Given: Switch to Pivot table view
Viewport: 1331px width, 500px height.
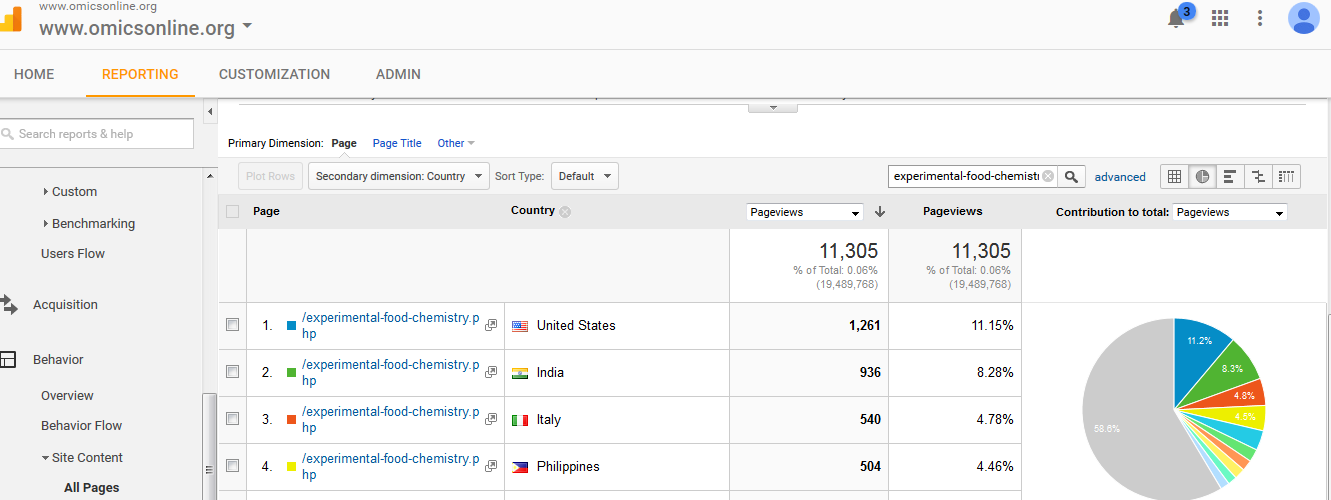Looking at the screenshot, I should (1286, 176).
